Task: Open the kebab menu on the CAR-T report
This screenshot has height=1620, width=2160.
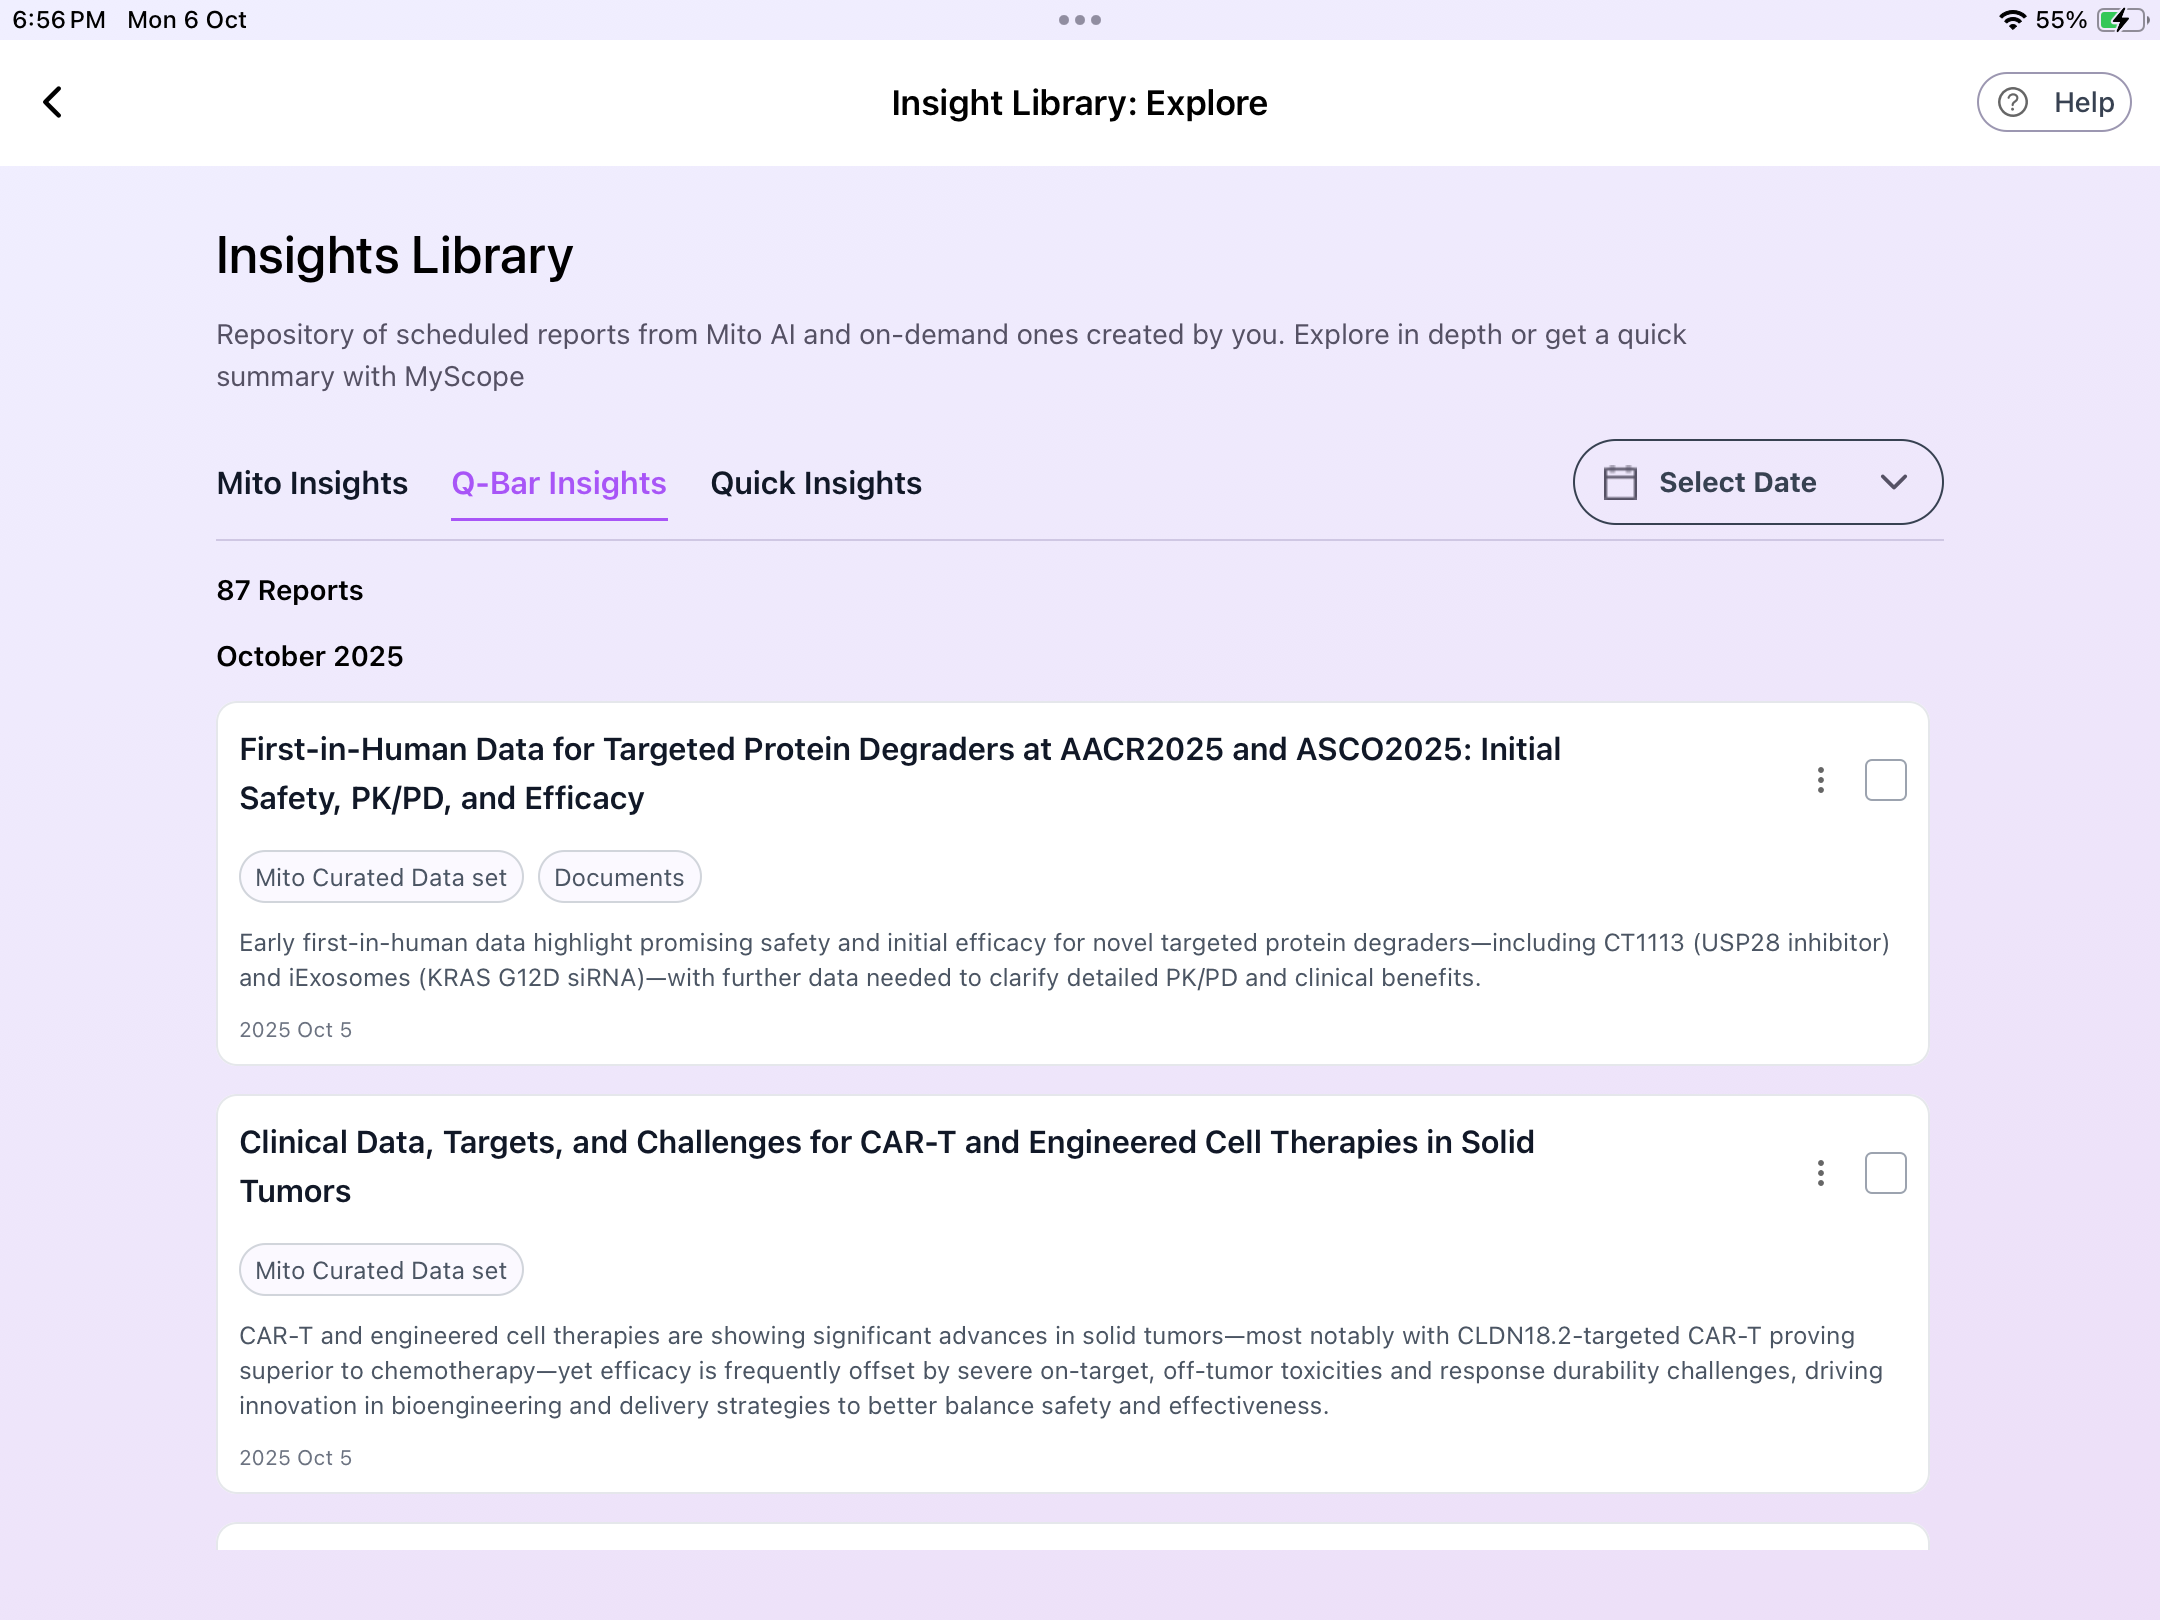Action: click(x=1820, y=1172)
